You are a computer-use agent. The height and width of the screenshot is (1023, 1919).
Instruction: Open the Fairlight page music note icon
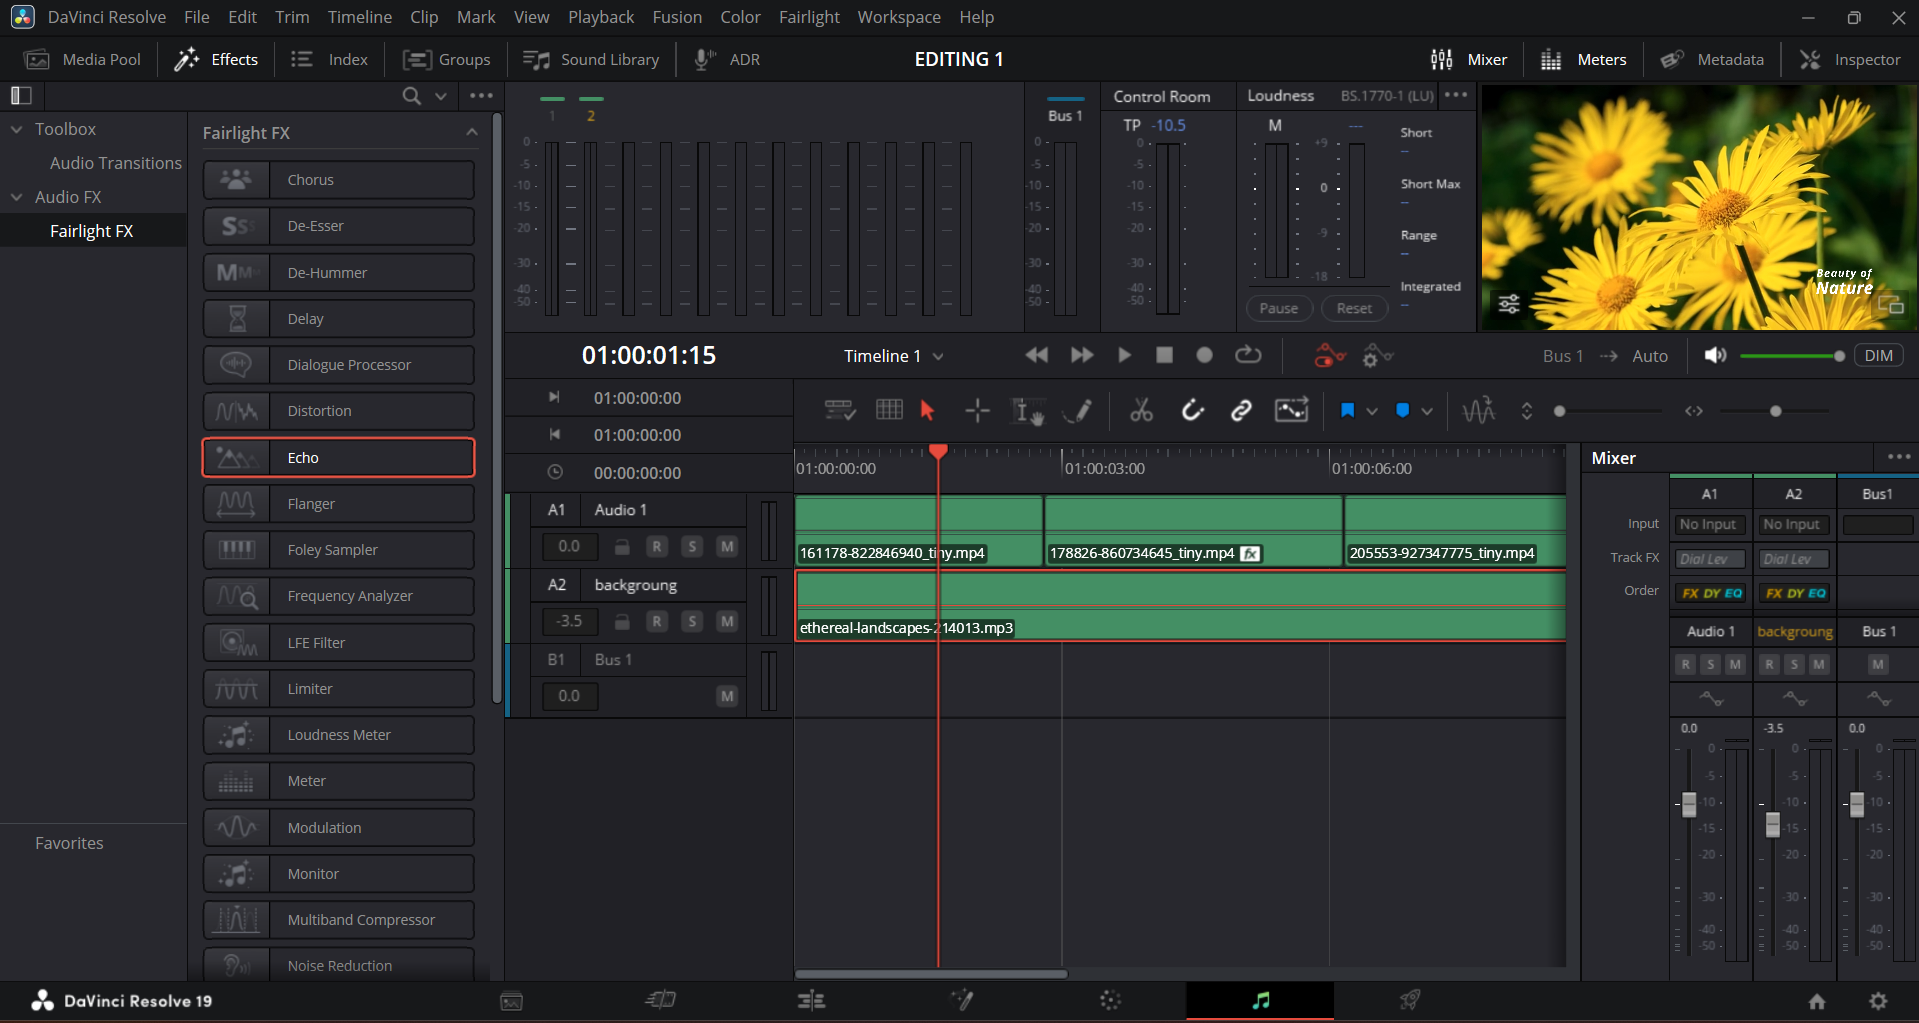click(1260, 1000)
